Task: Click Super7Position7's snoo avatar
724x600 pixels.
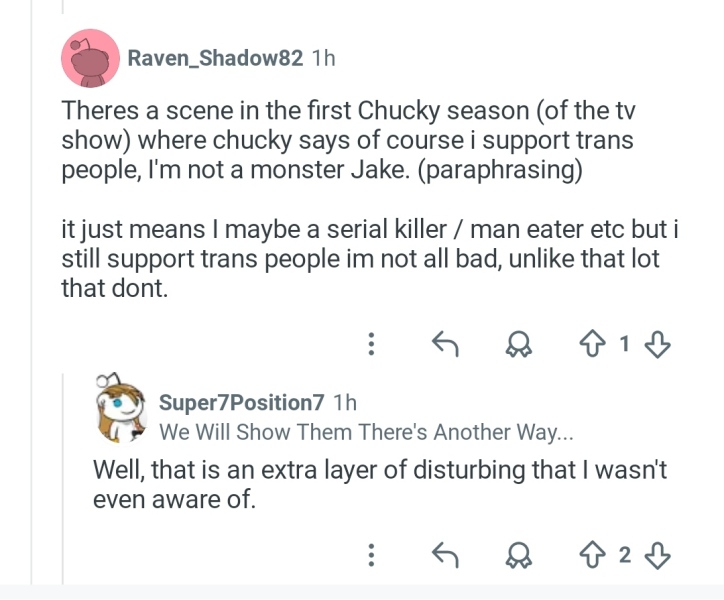Action: pos(121,408)
